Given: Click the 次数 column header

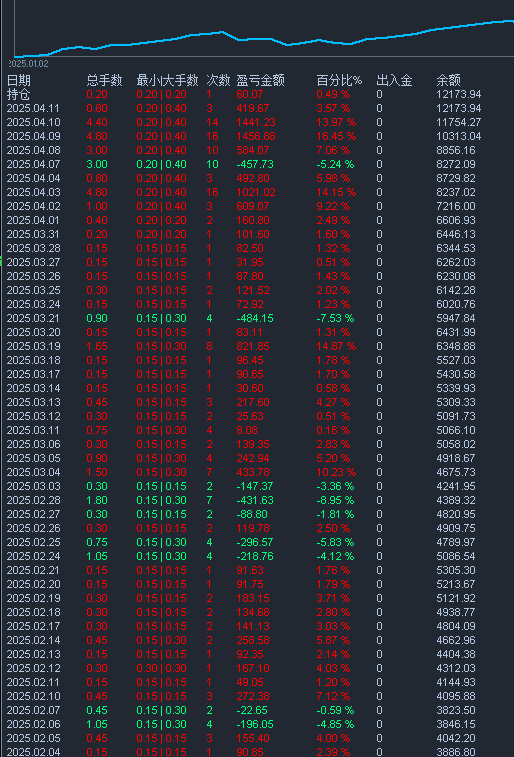Looking at the screenshot, I should click(218, 80).
